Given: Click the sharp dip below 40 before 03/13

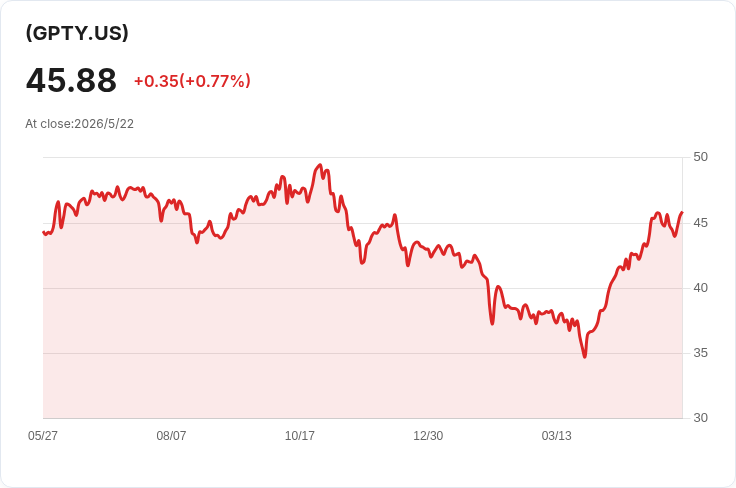Looking at the screenshot, I should pyautogui.click(x=492, y=323).
